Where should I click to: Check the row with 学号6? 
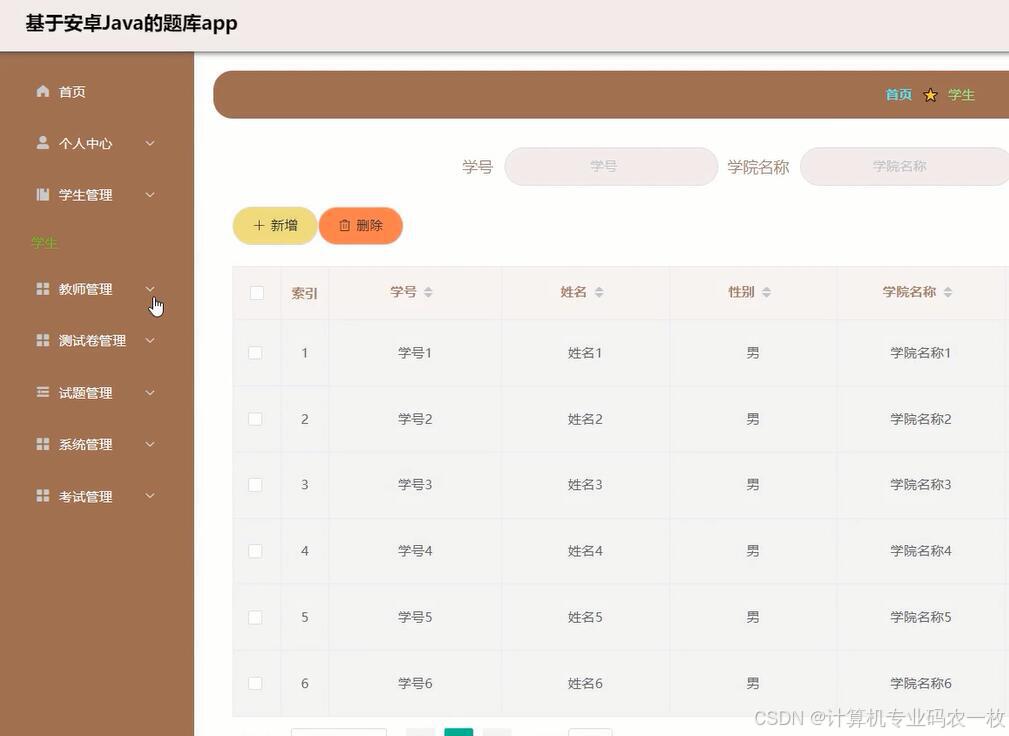[255, 683]
